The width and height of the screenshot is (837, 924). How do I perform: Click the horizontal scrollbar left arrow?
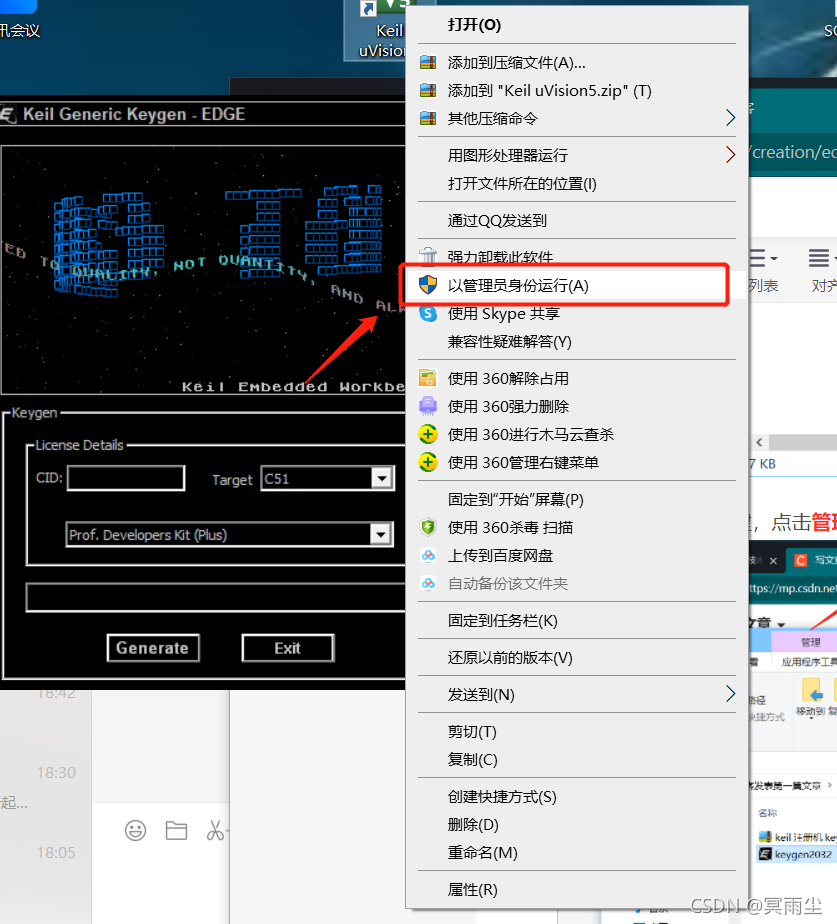759,442
